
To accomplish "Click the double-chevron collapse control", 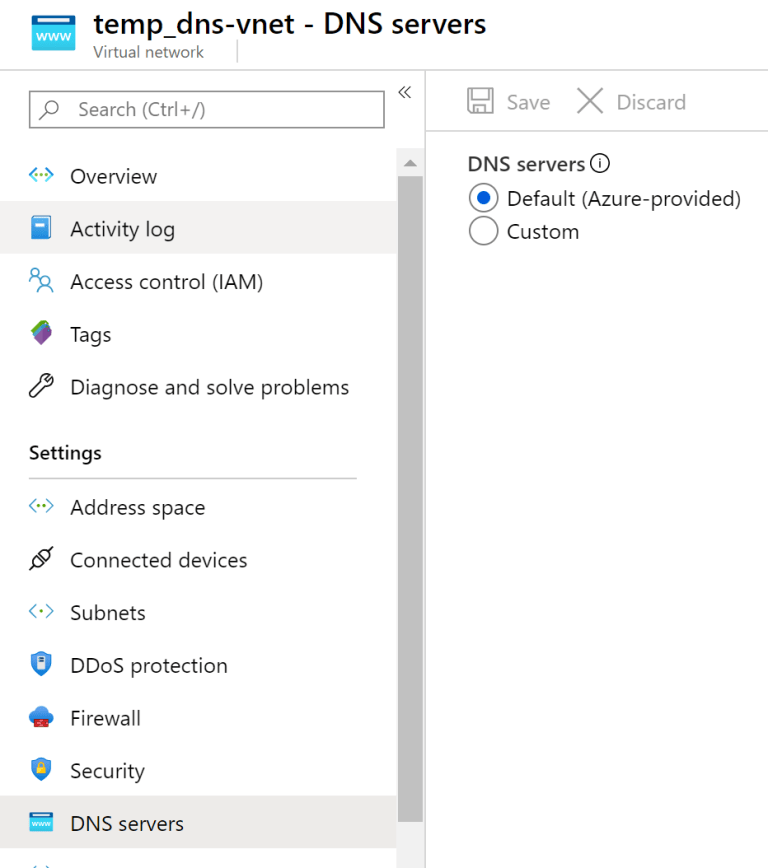I will click(x=405, y=91).
